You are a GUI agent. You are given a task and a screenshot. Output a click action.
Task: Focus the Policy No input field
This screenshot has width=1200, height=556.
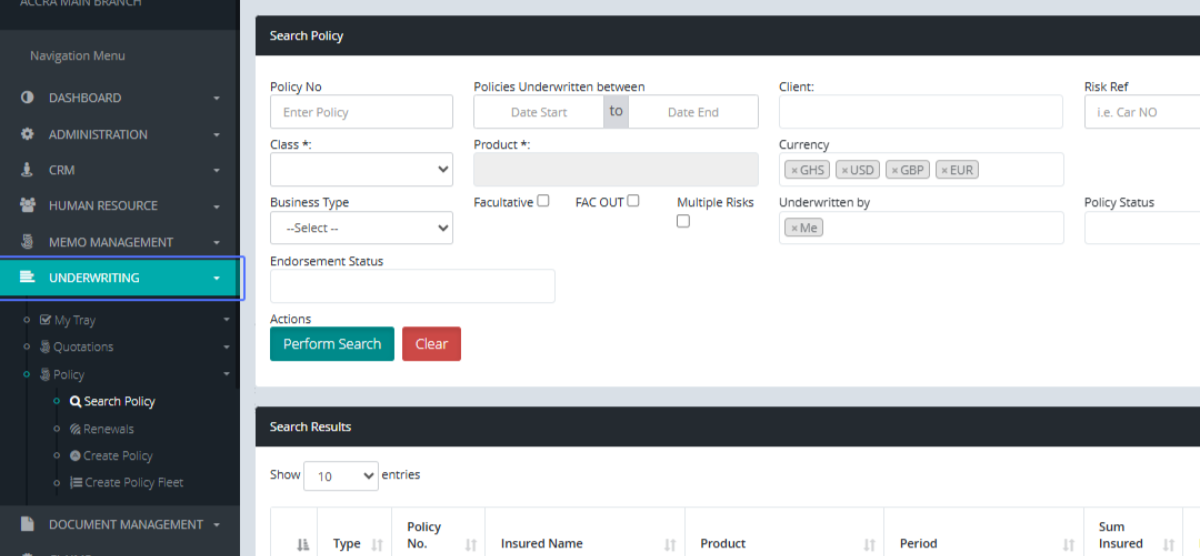(x=361, y=112)
